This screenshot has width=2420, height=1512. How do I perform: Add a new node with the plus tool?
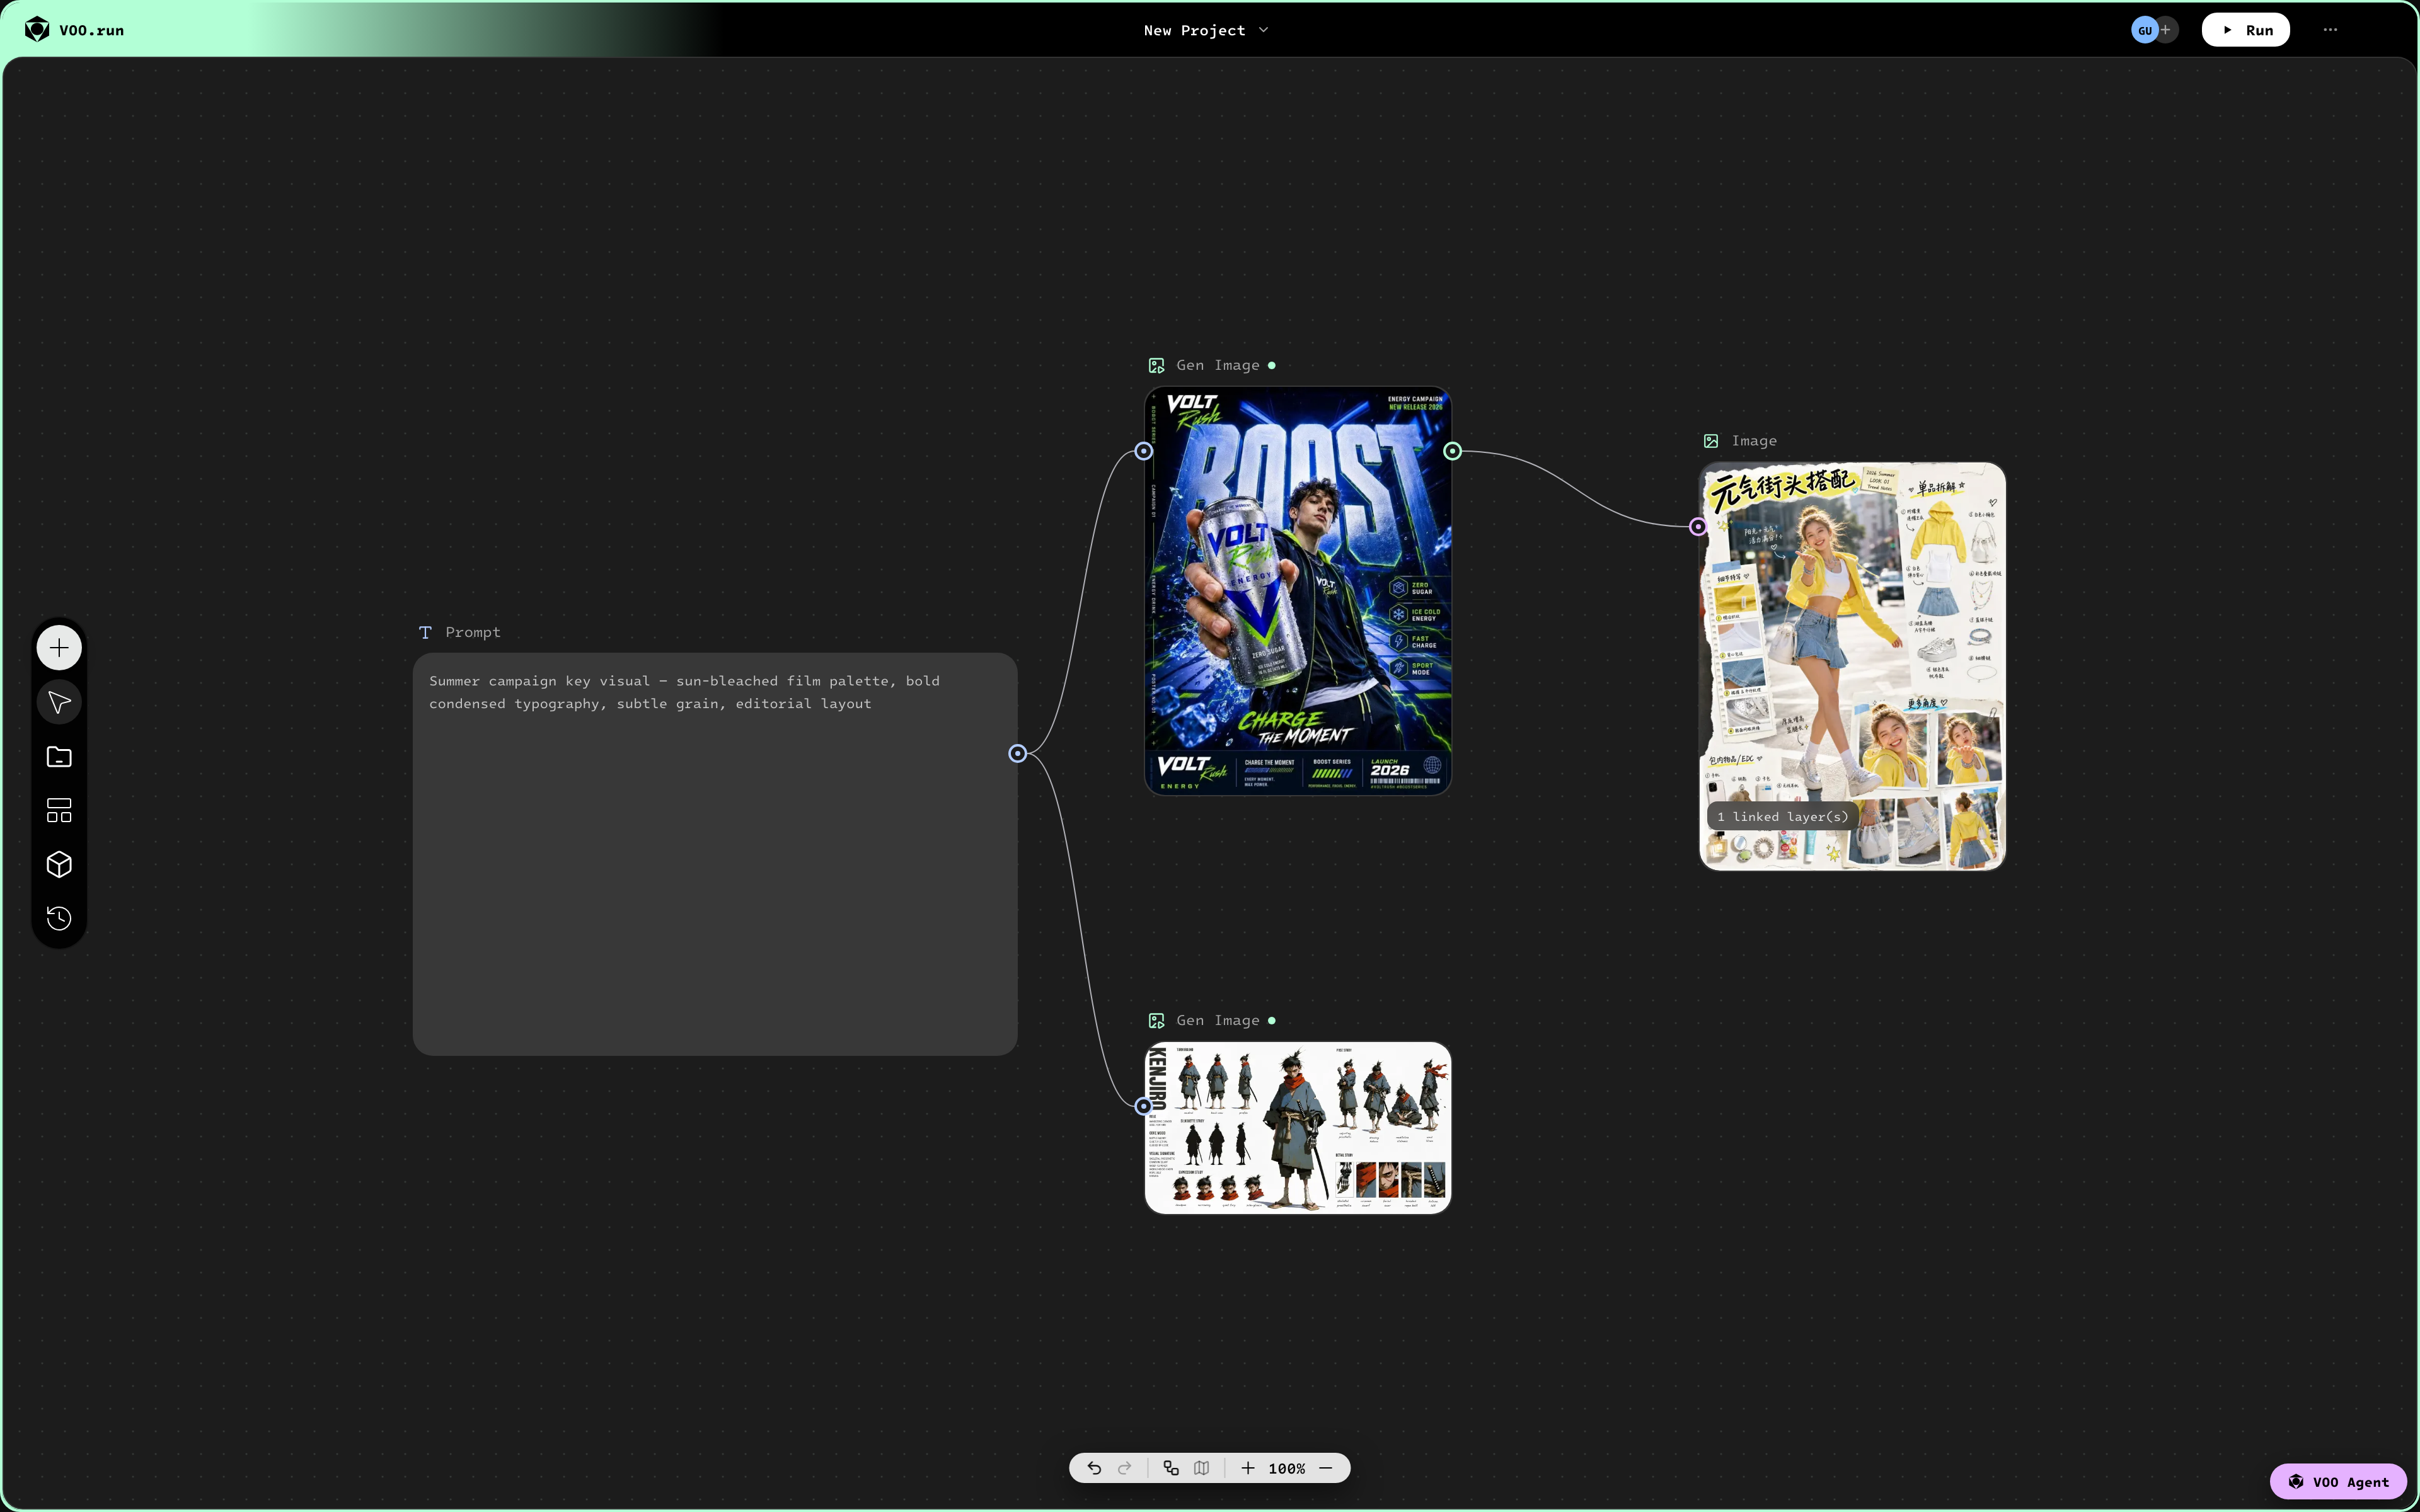point(59,648)
